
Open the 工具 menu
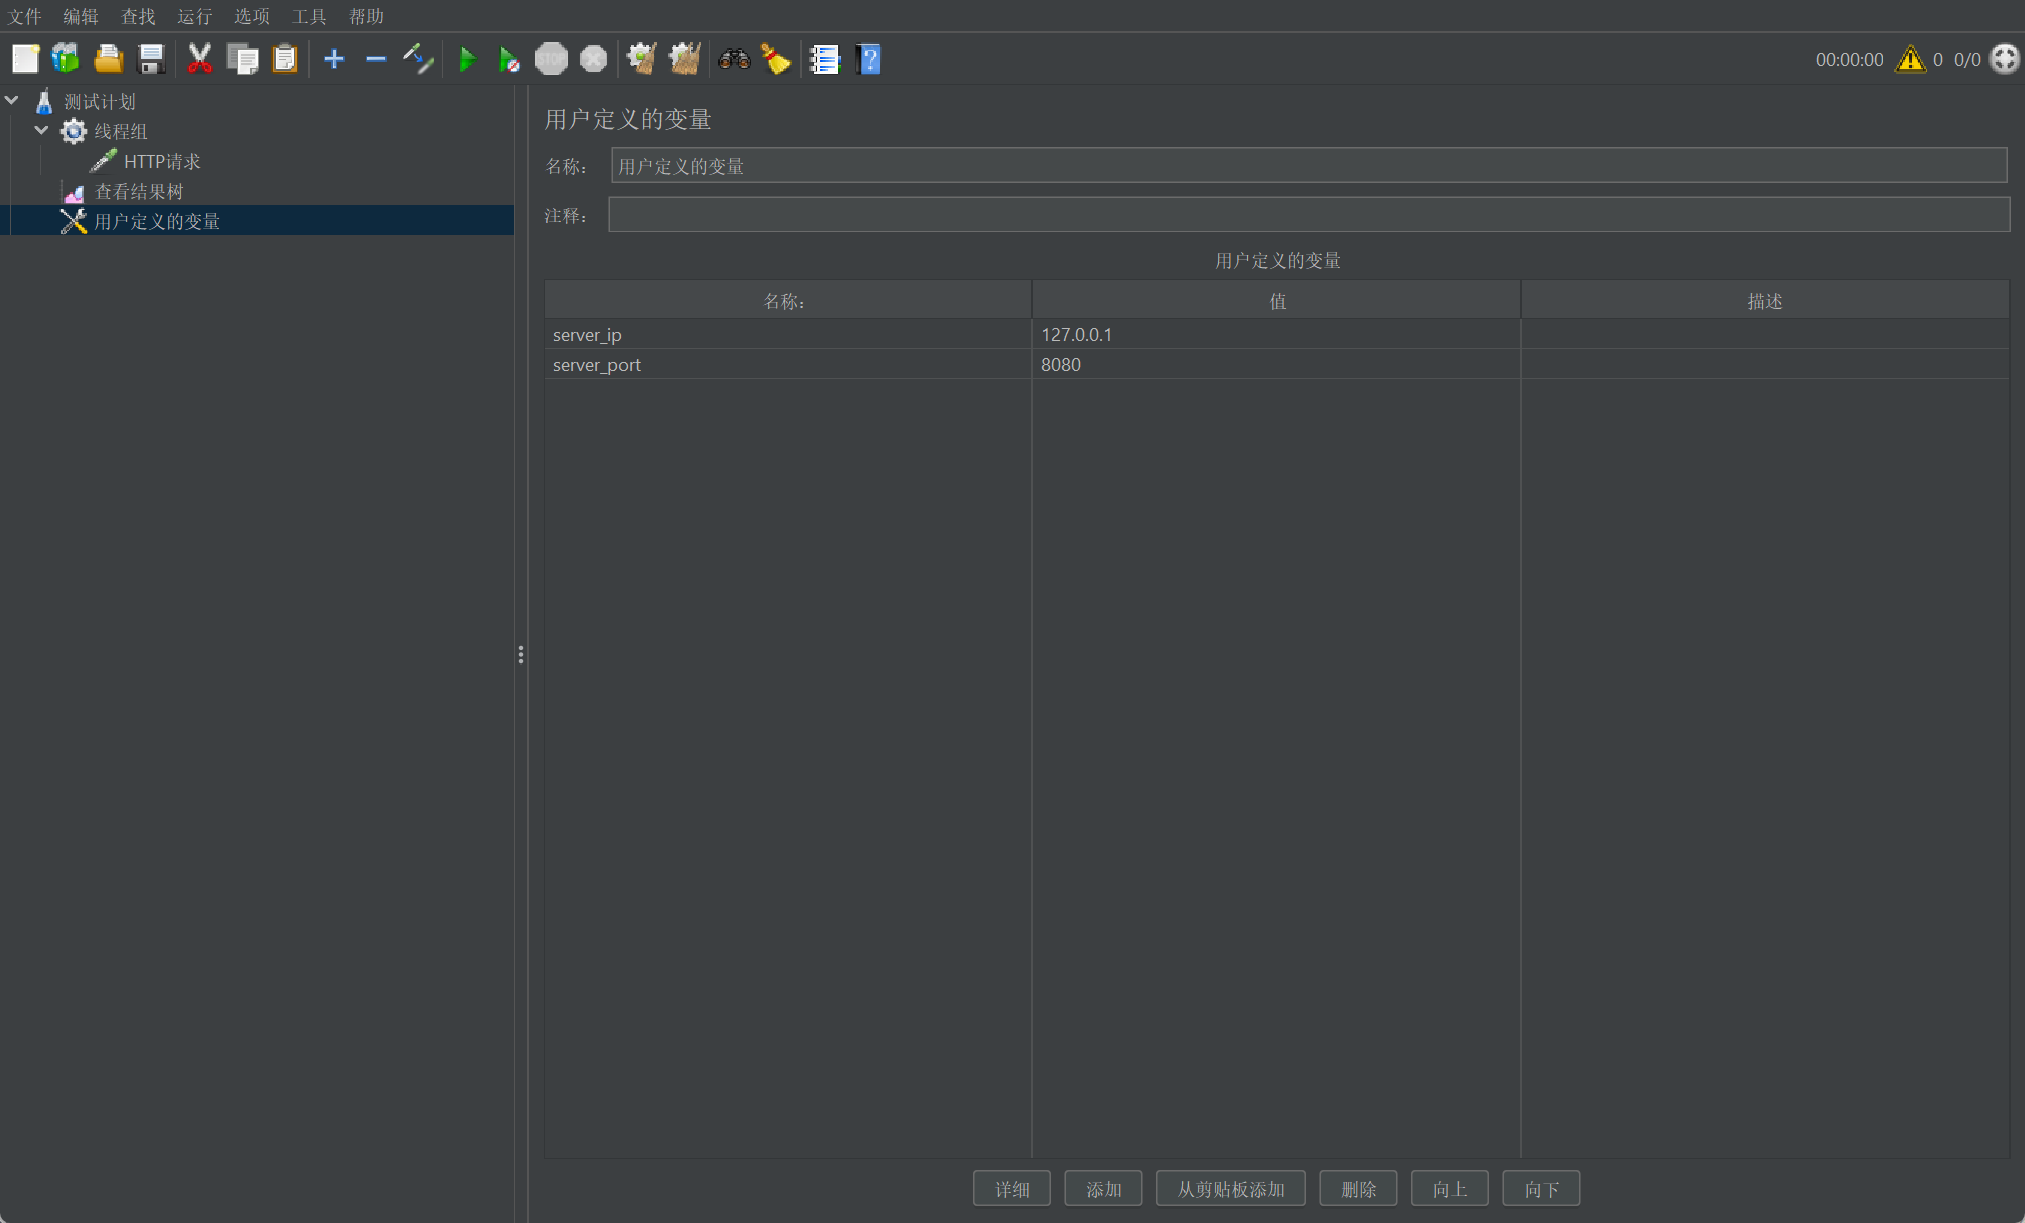click(x=309, y=16)
